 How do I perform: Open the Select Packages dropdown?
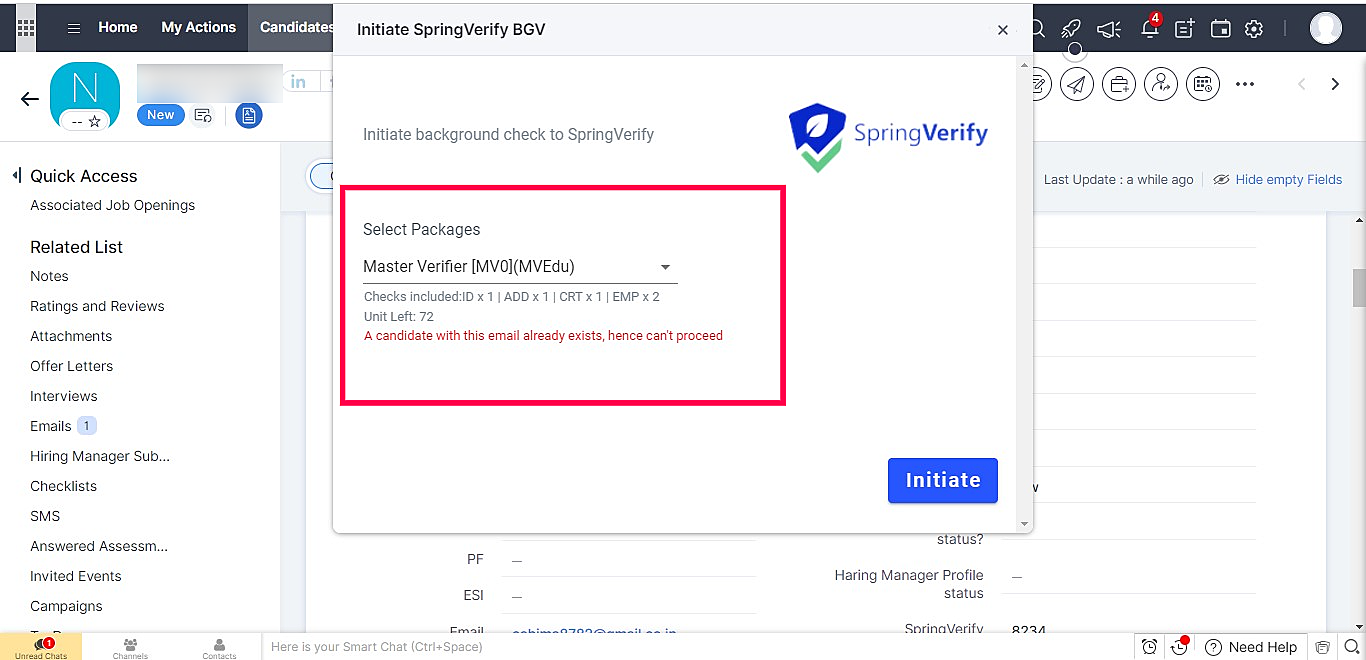pos(520,267)
